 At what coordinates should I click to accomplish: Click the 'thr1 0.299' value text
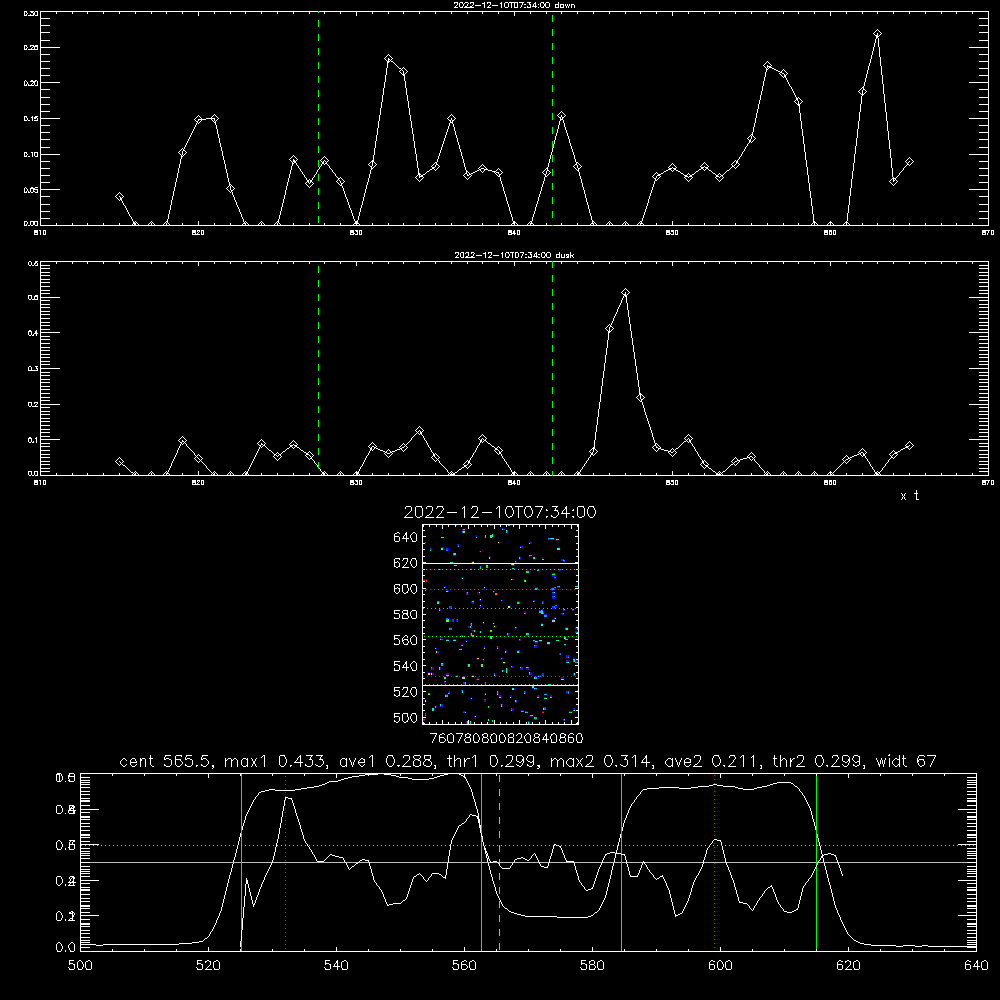tap(493, 761)
